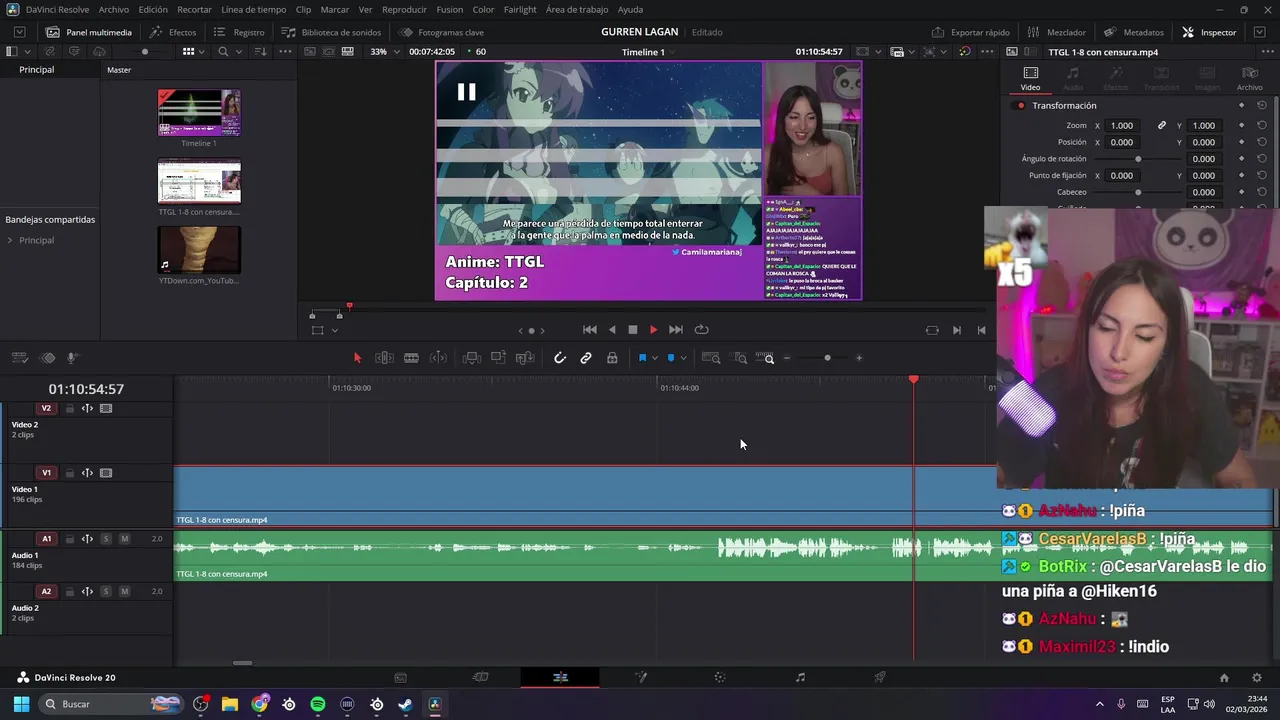Click Full Extent Zoom icon
This screenshot has width=1280, height=720.
[x=711, y=358]
